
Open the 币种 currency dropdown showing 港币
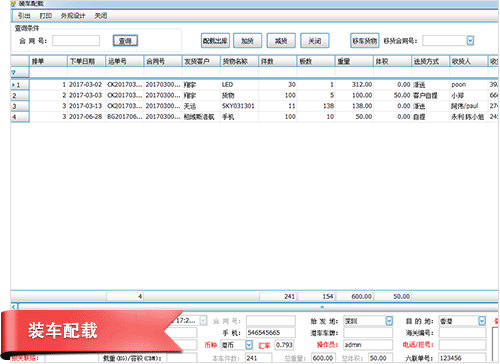point(249,345)
